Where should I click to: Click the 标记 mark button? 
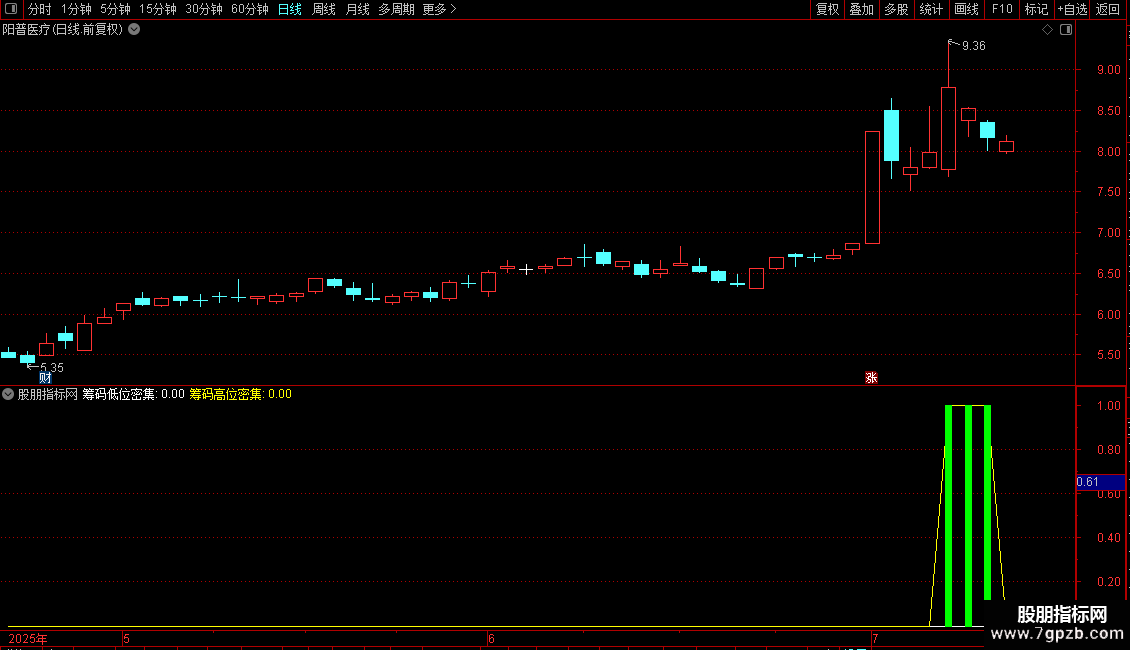[x=1036, y=9]
